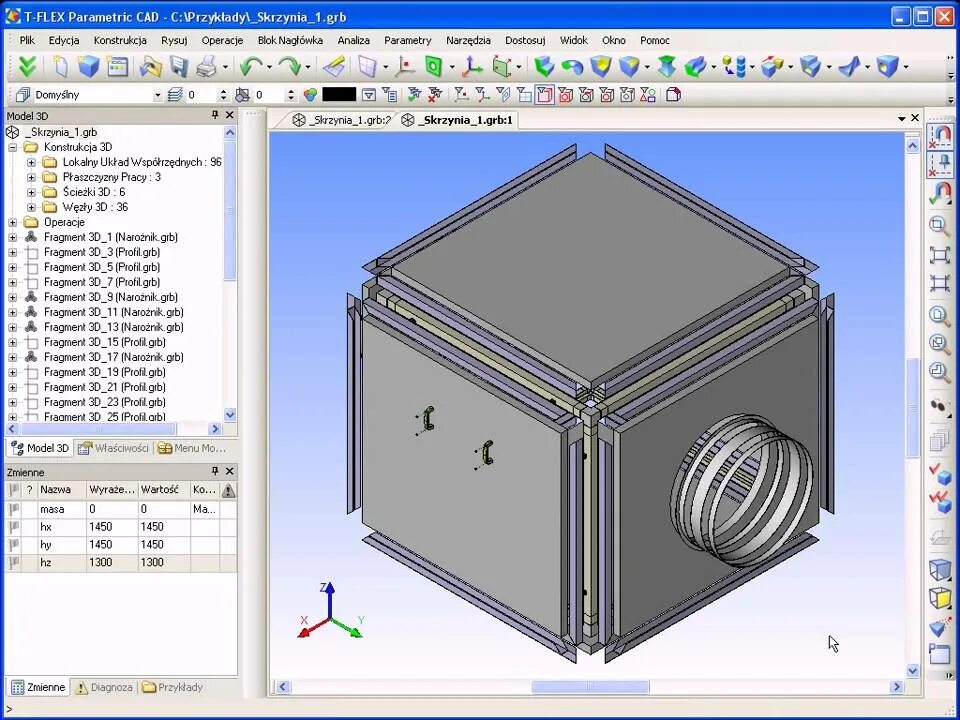Click the black line color swatch
960x720 pixels.
click(x=338, y=93)
